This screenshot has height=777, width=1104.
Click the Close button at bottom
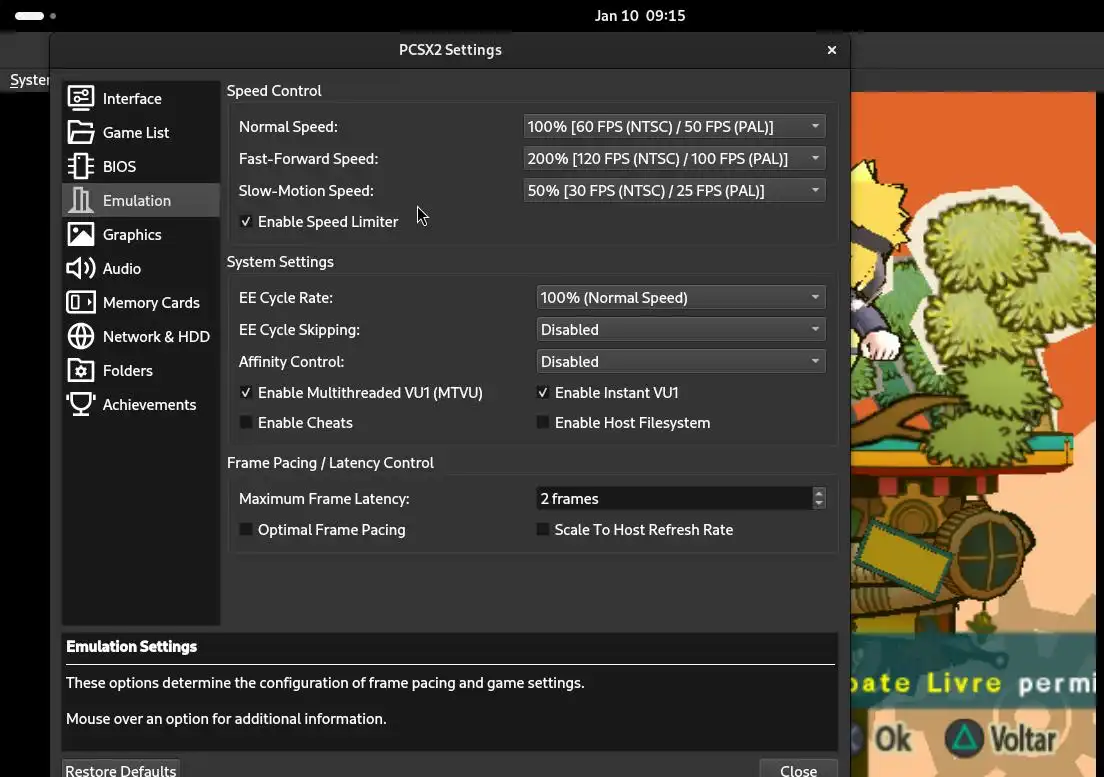[x=798, y=769]
